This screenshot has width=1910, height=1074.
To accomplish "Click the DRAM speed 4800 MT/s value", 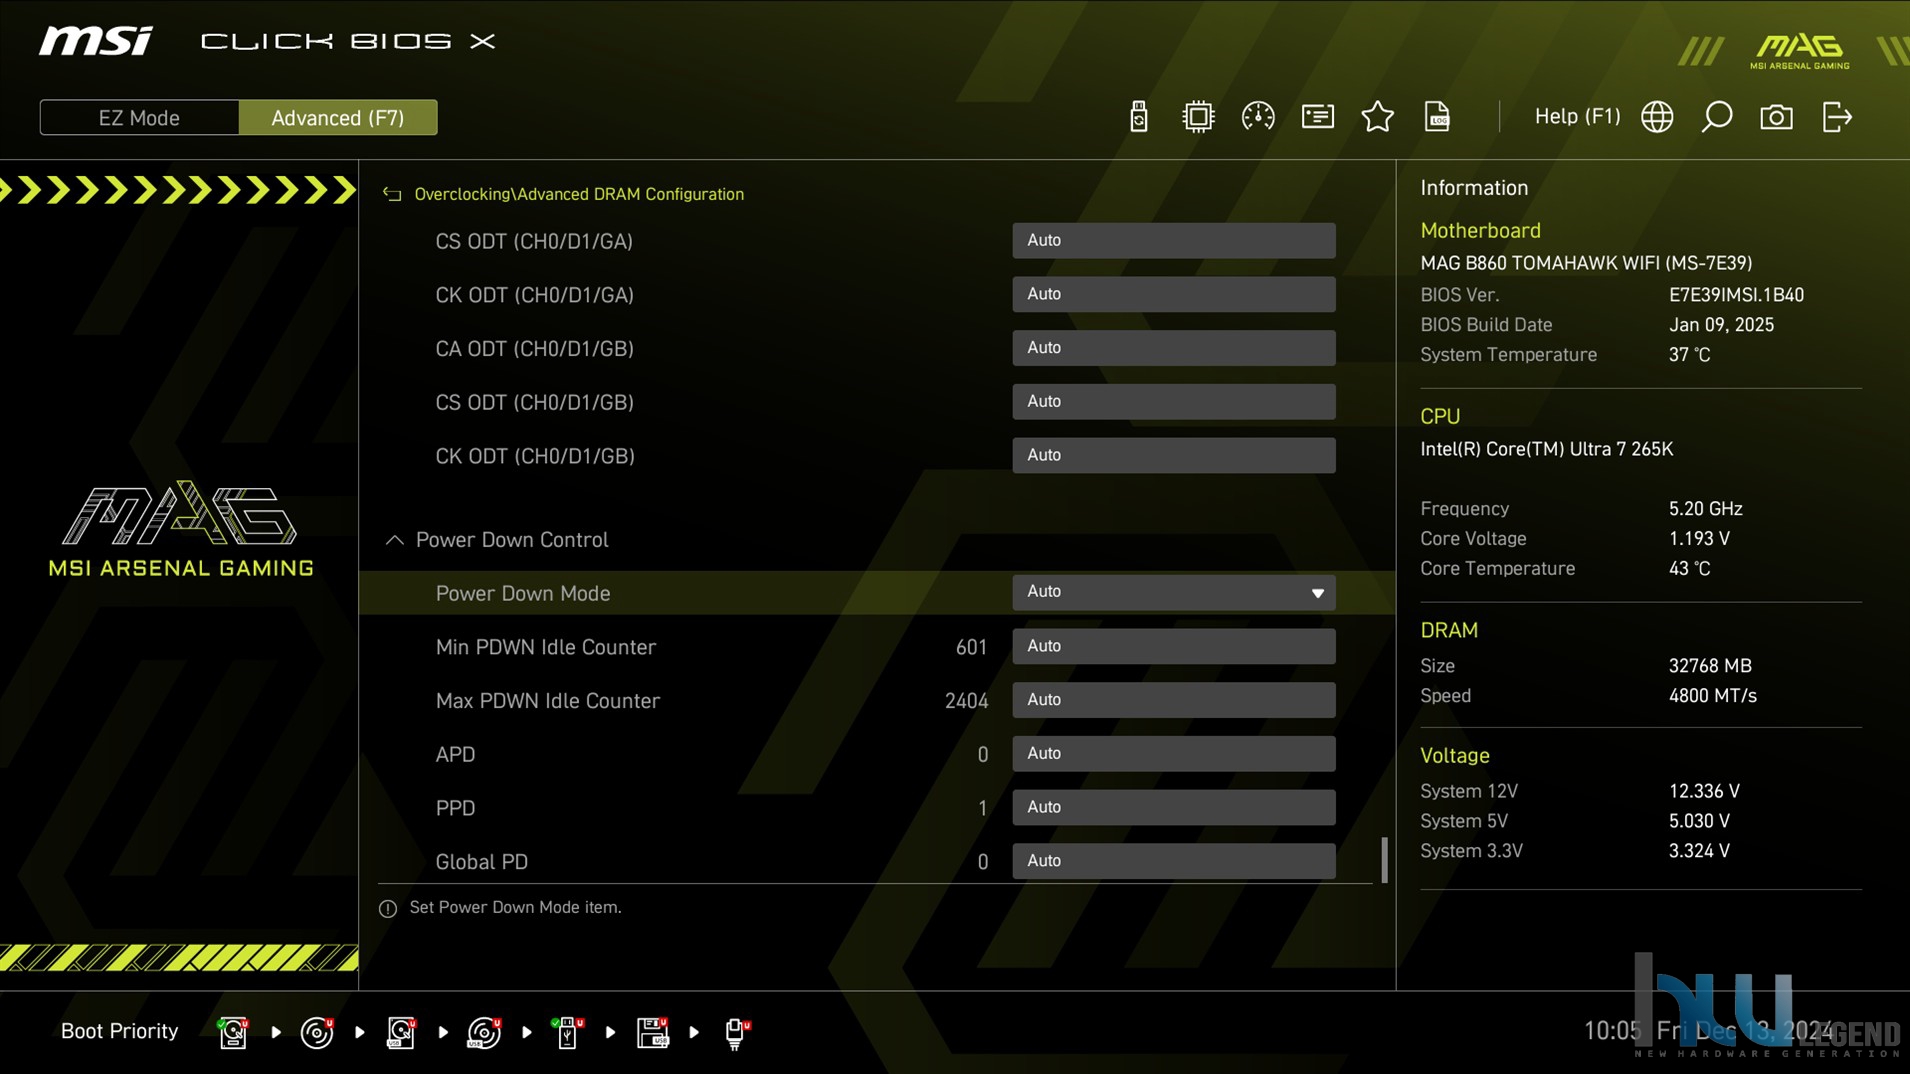I will coord(1712,696).
